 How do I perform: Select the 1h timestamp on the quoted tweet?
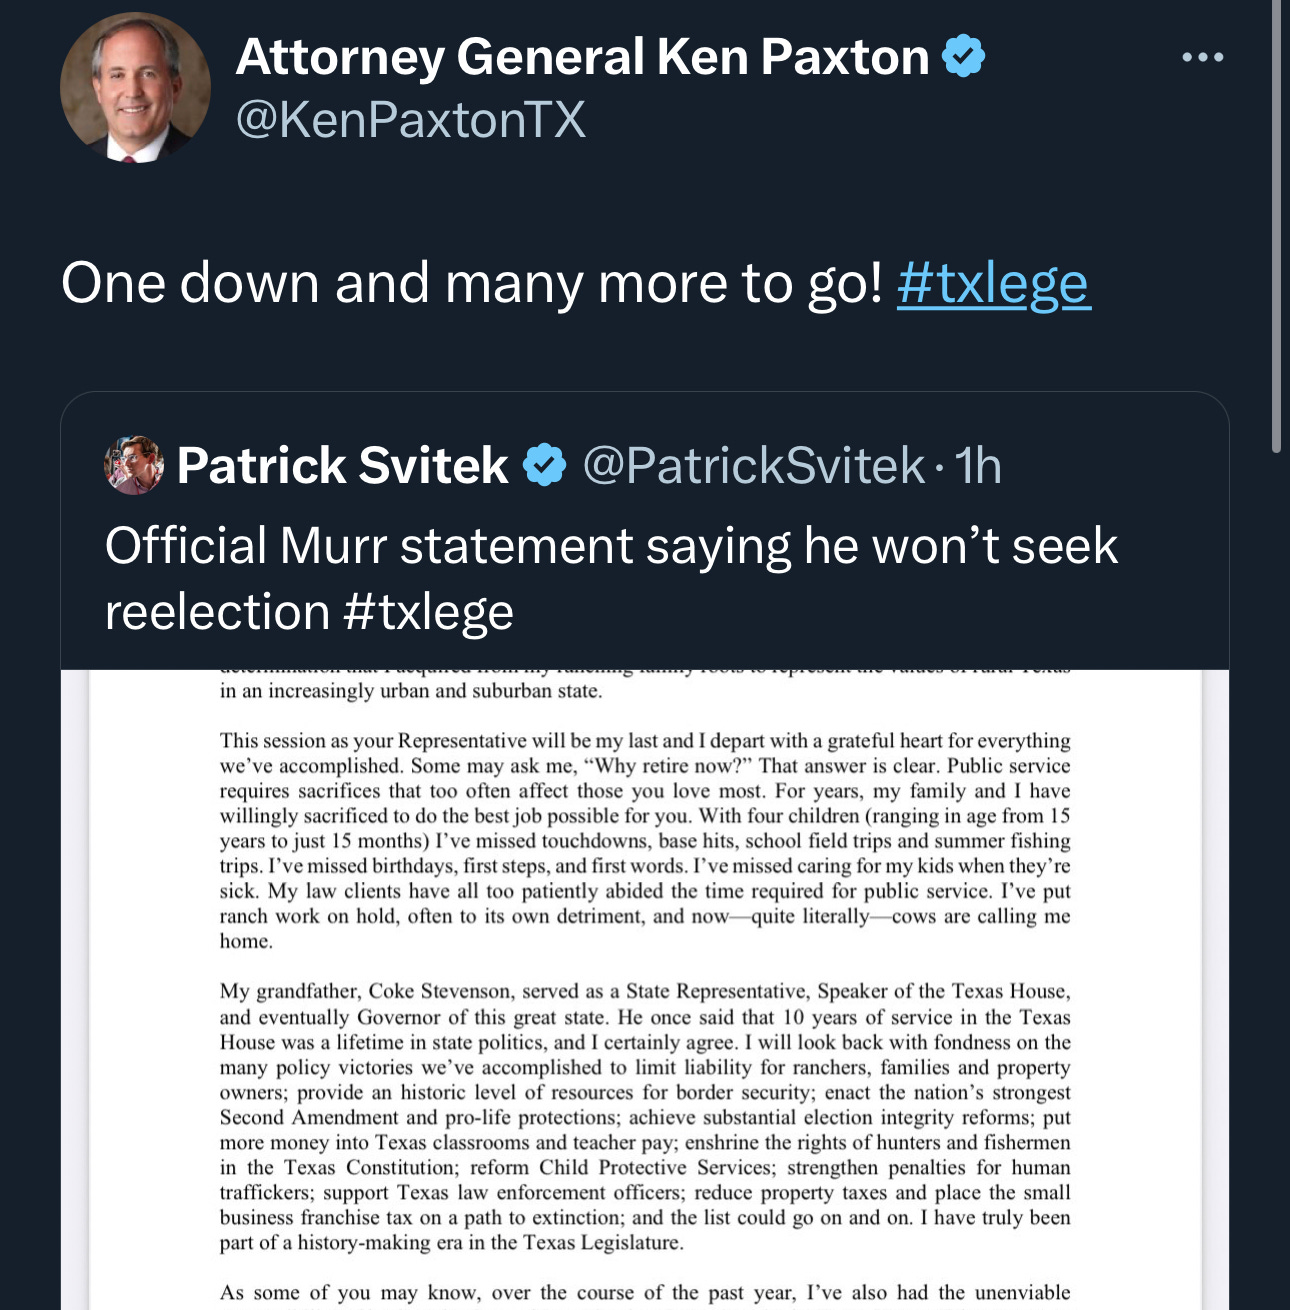pyautogui.click(x=976, y=463)
